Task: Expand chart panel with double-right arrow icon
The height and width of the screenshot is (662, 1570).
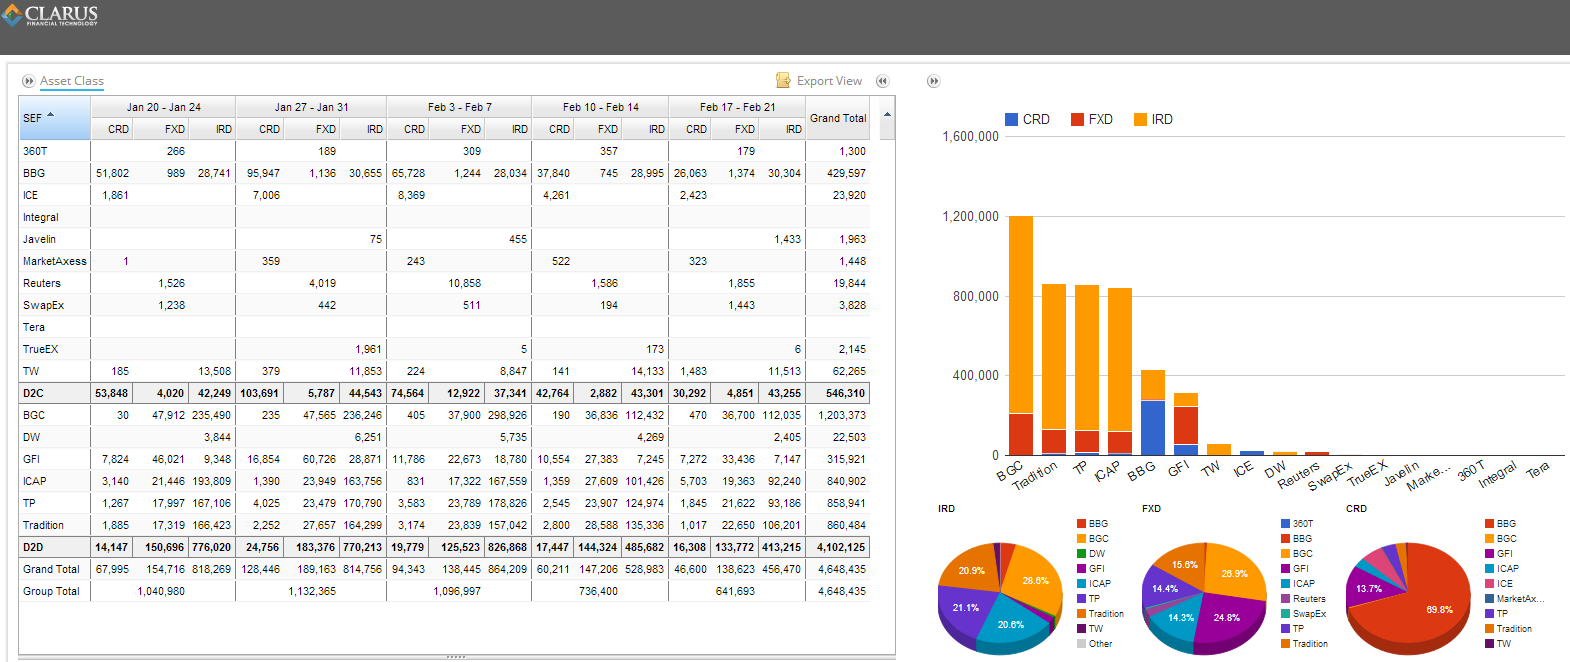Action: tap(933, 81)
